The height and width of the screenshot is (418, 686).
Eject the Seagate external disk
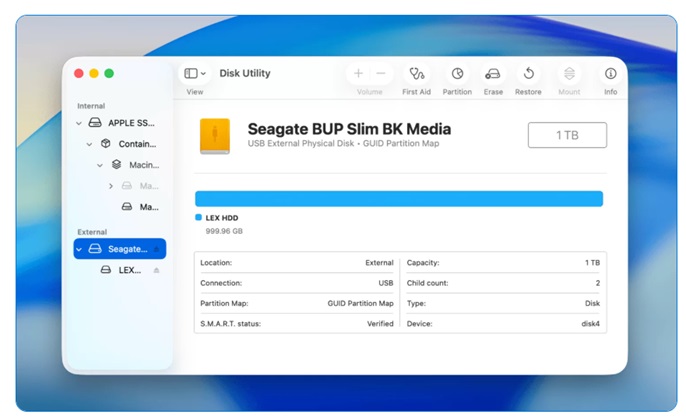(x=157, y=249)
